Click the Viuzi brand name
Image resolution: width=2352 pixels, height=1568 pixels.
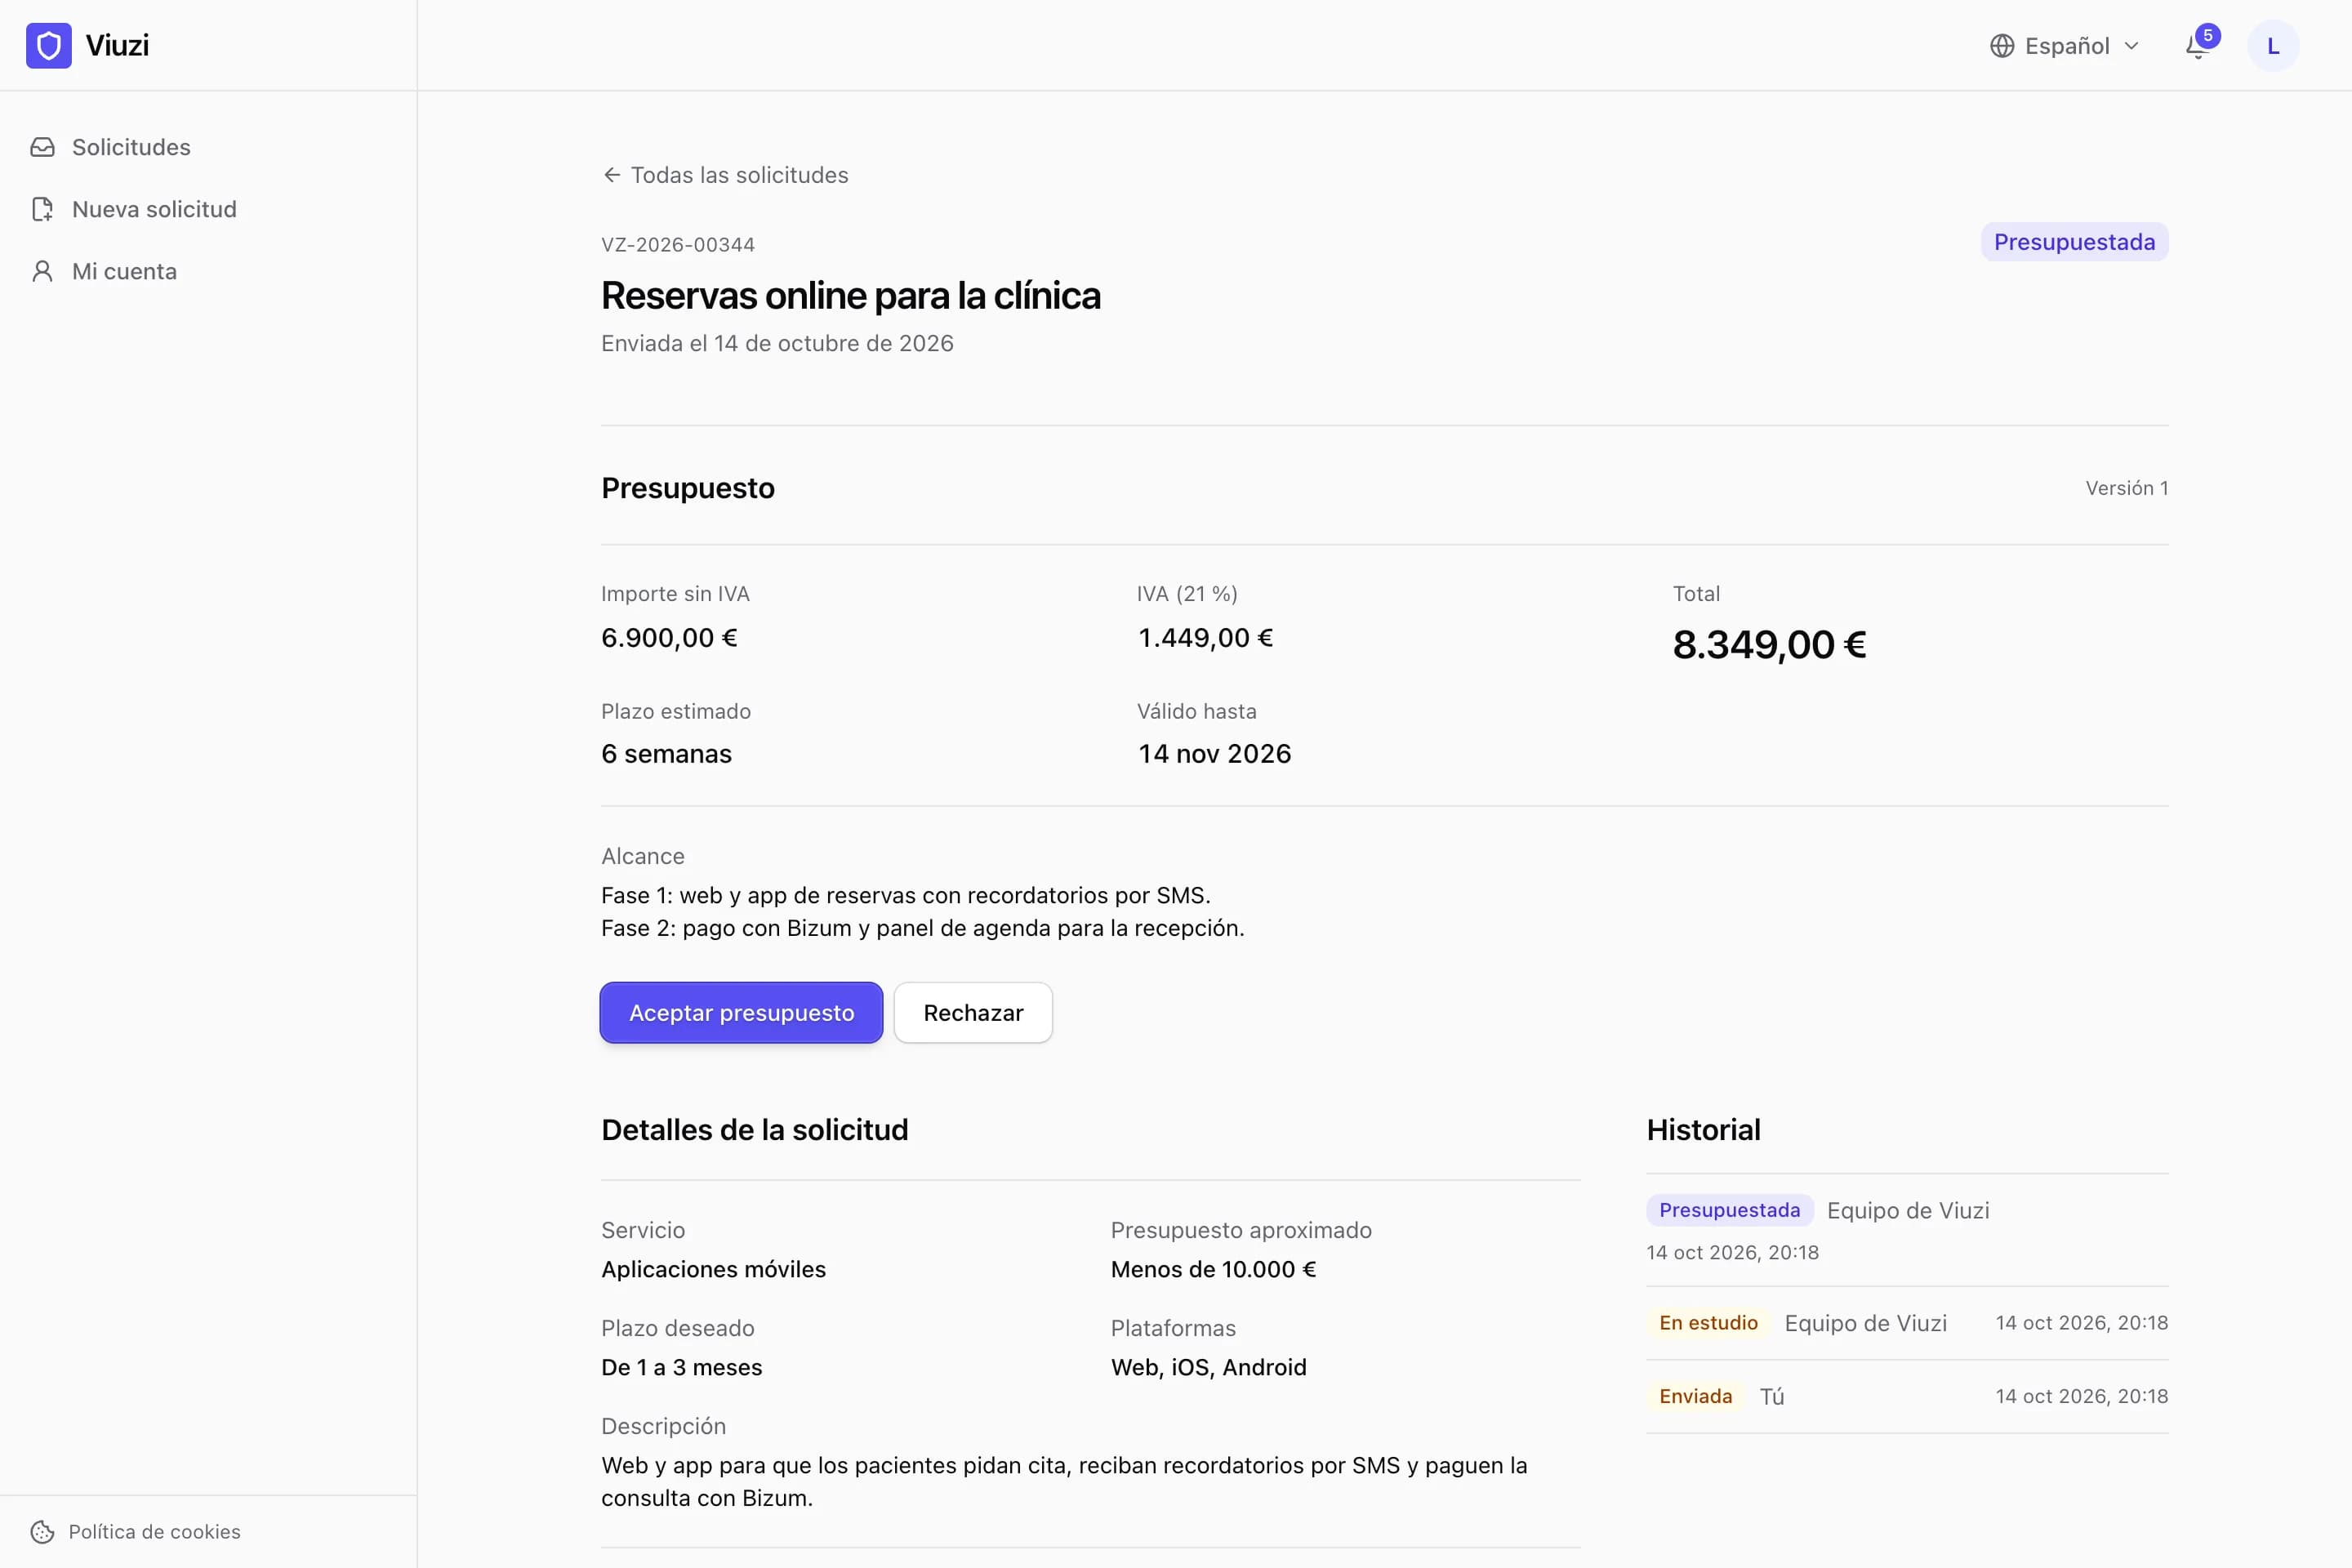tap(117, 45)
